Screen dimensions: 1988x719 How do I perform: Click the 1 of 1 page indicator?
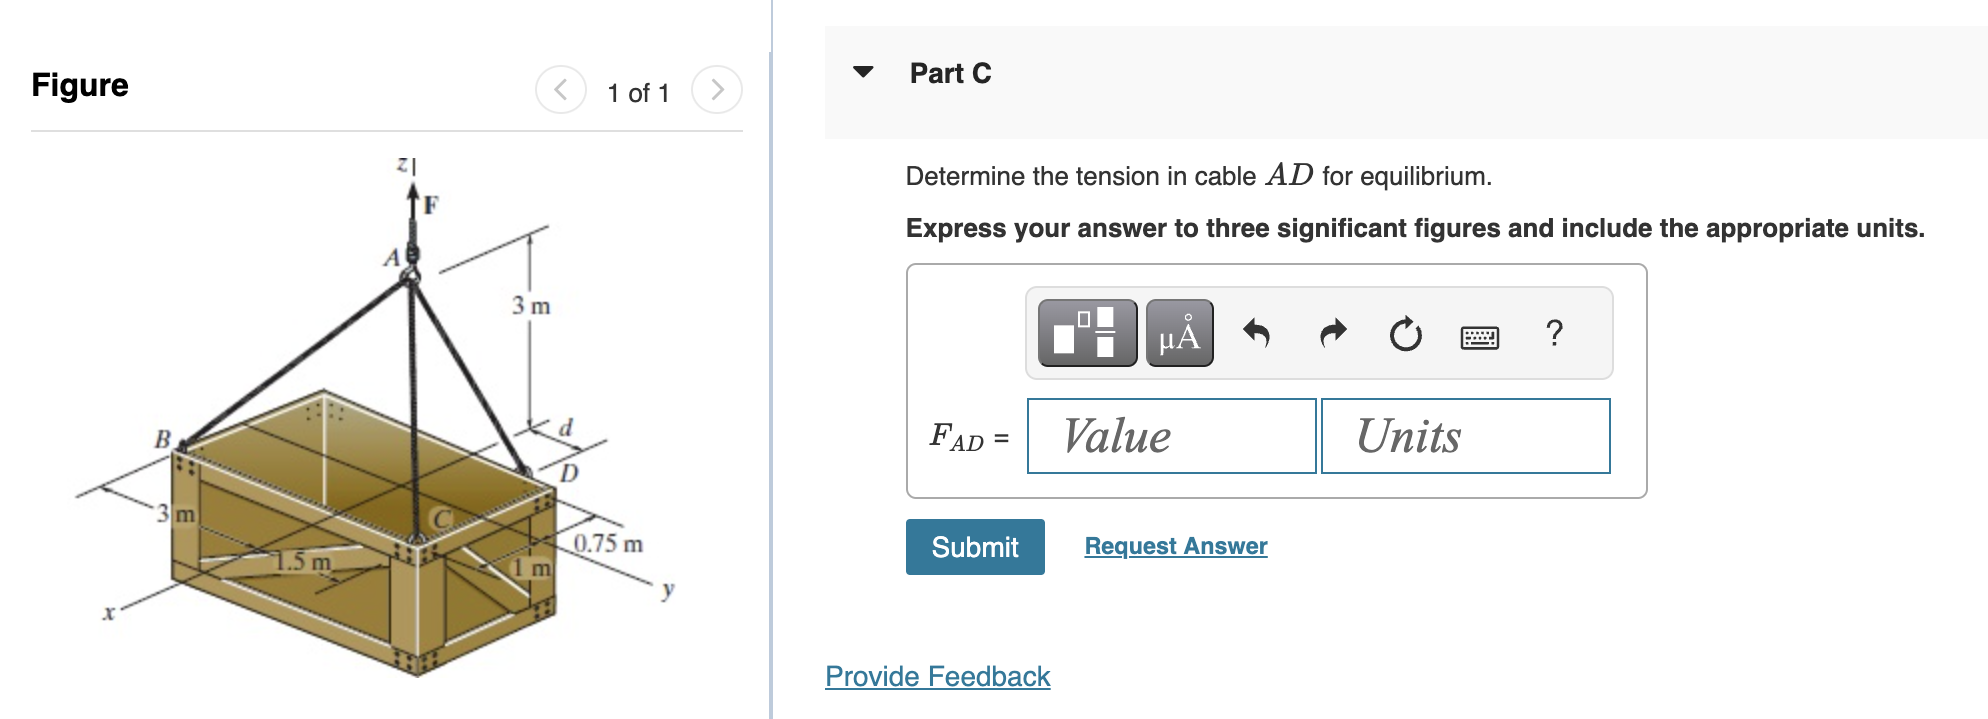pyautogui.click(x=637, y=93)
